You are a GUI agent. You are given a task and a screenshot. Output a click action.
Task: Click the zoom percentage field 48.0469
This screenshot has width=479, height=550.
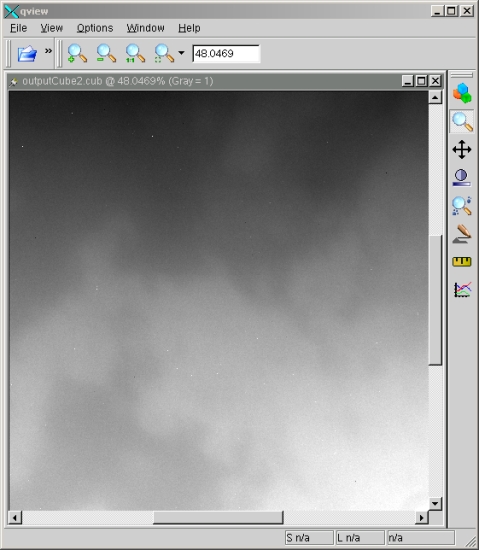pos(226,54)
